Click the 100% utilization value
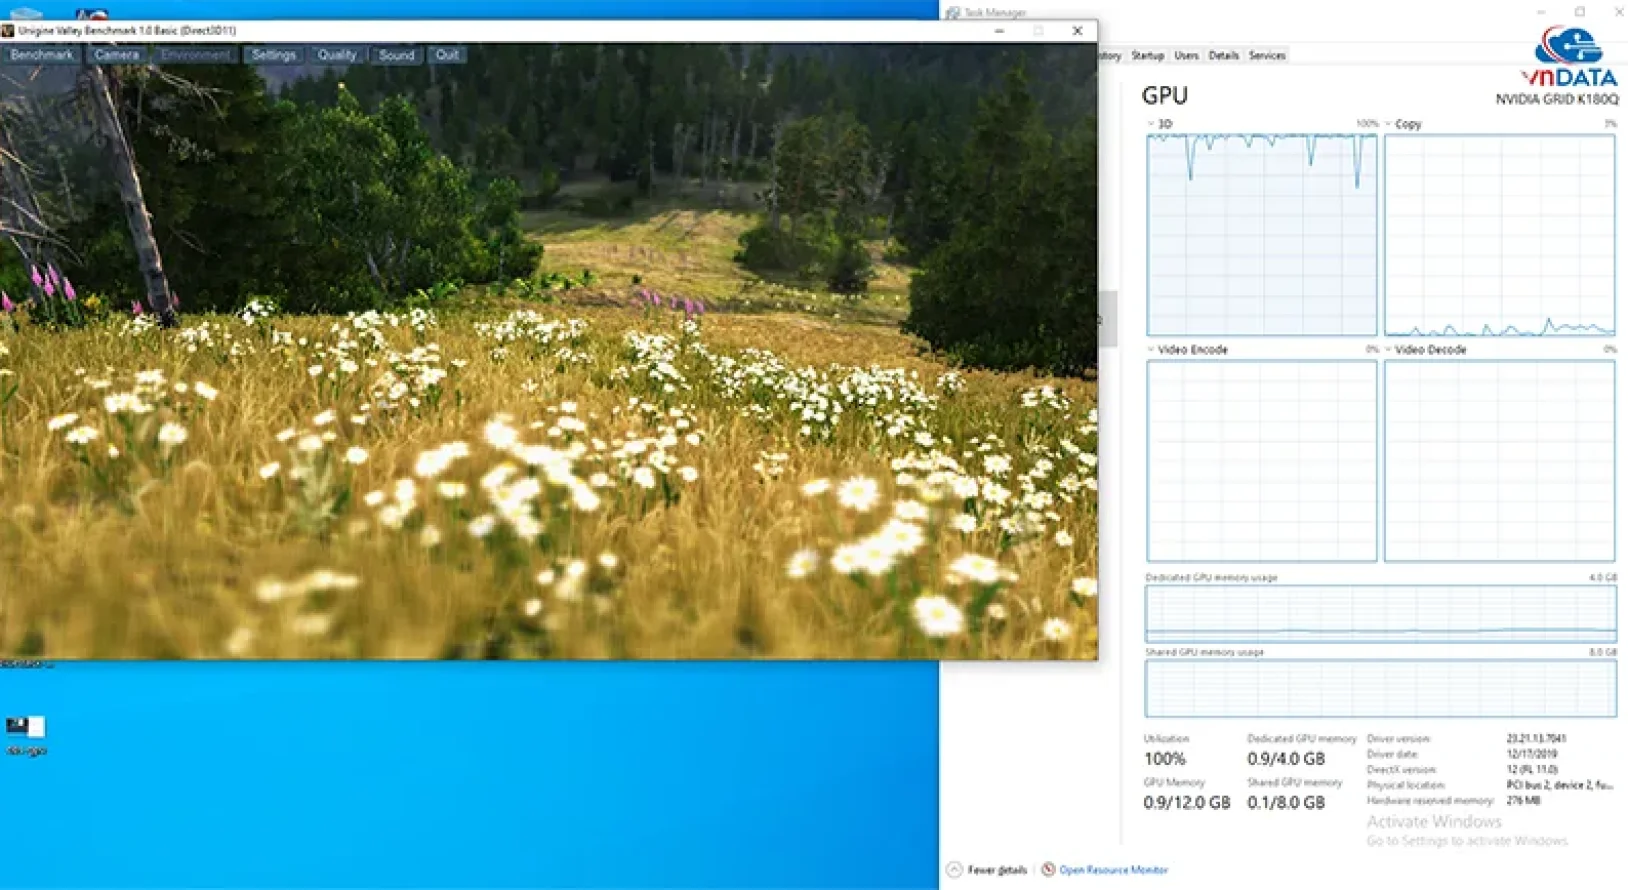 coord(1165,759)
